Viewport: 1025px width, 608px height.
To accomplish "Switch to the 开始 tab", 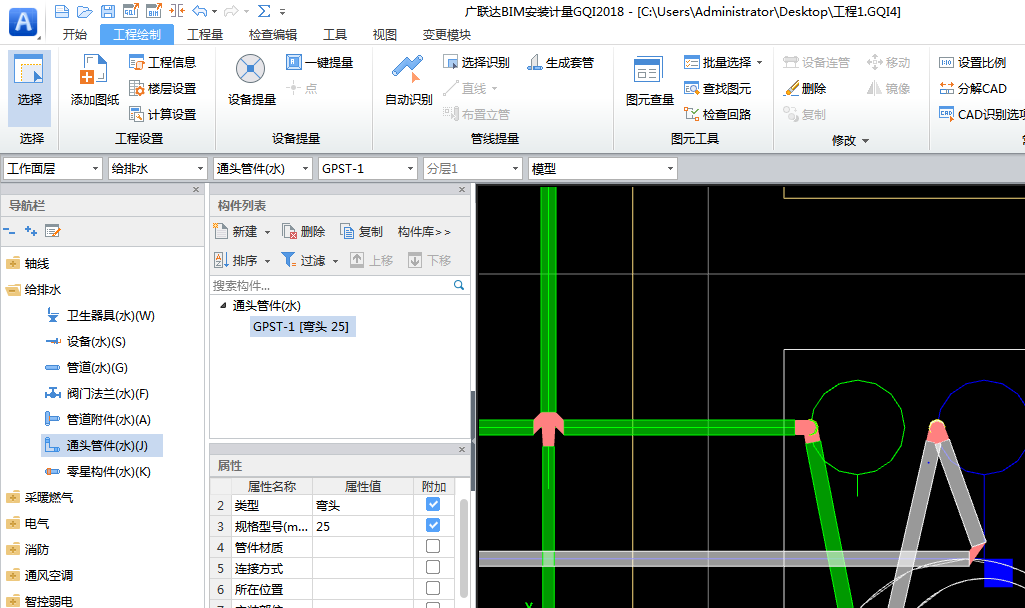I will tap(75, 35).
